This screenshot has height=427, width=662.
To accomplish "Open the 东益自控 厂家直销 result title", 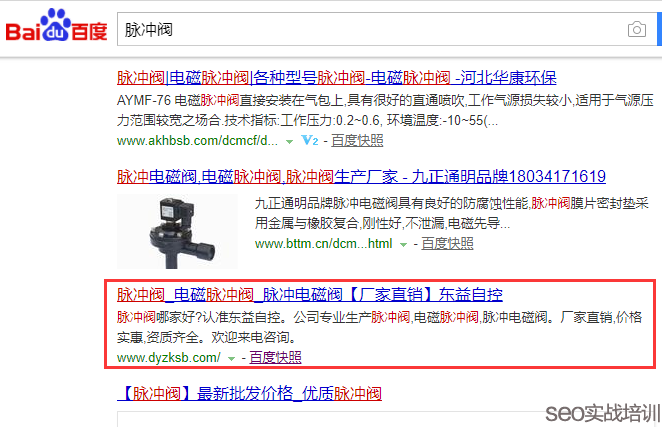I will click(309, 295).
